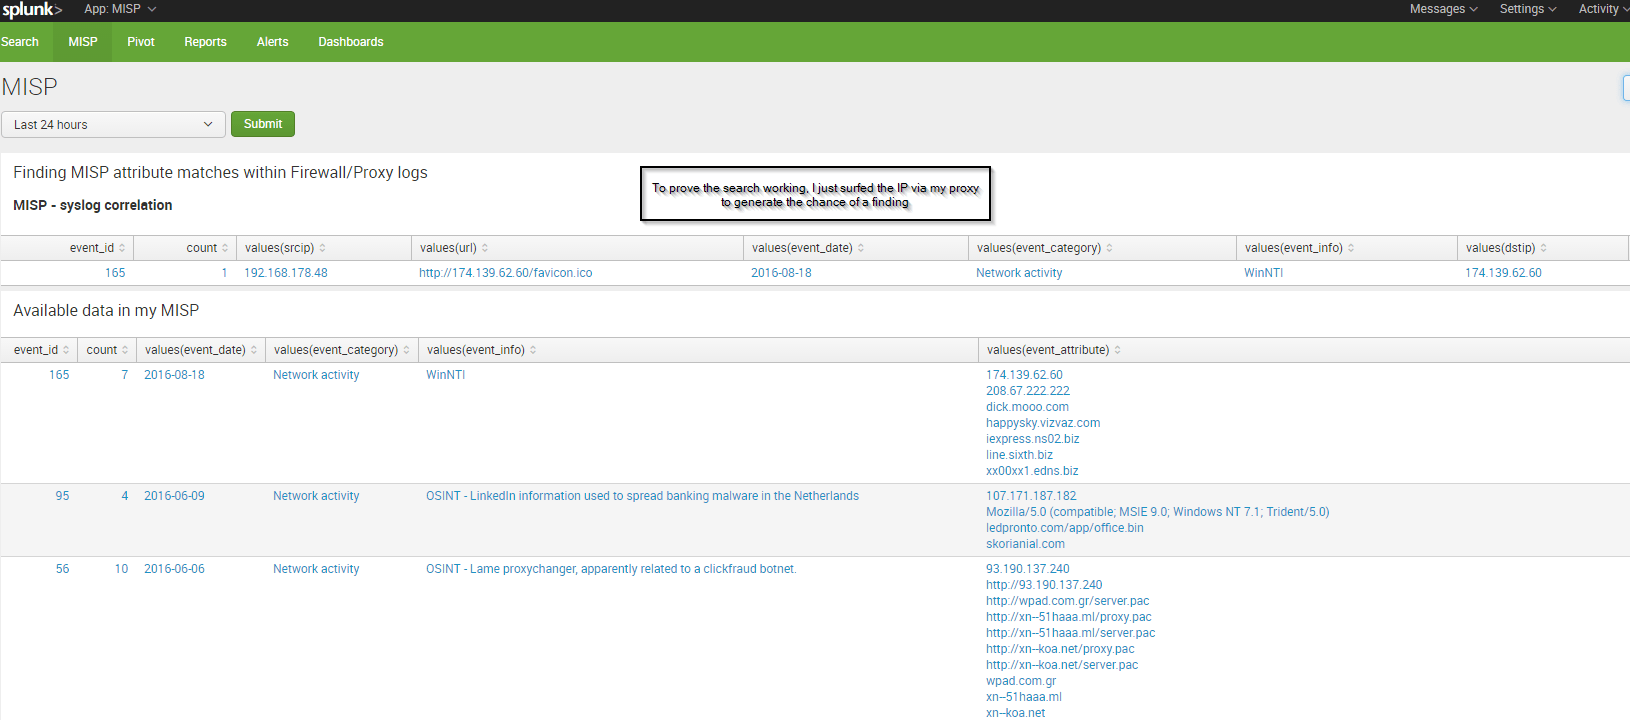Screen dimensions: 1630x720
Task: Sort by values(url) column
Action: [x=454, y=248]
